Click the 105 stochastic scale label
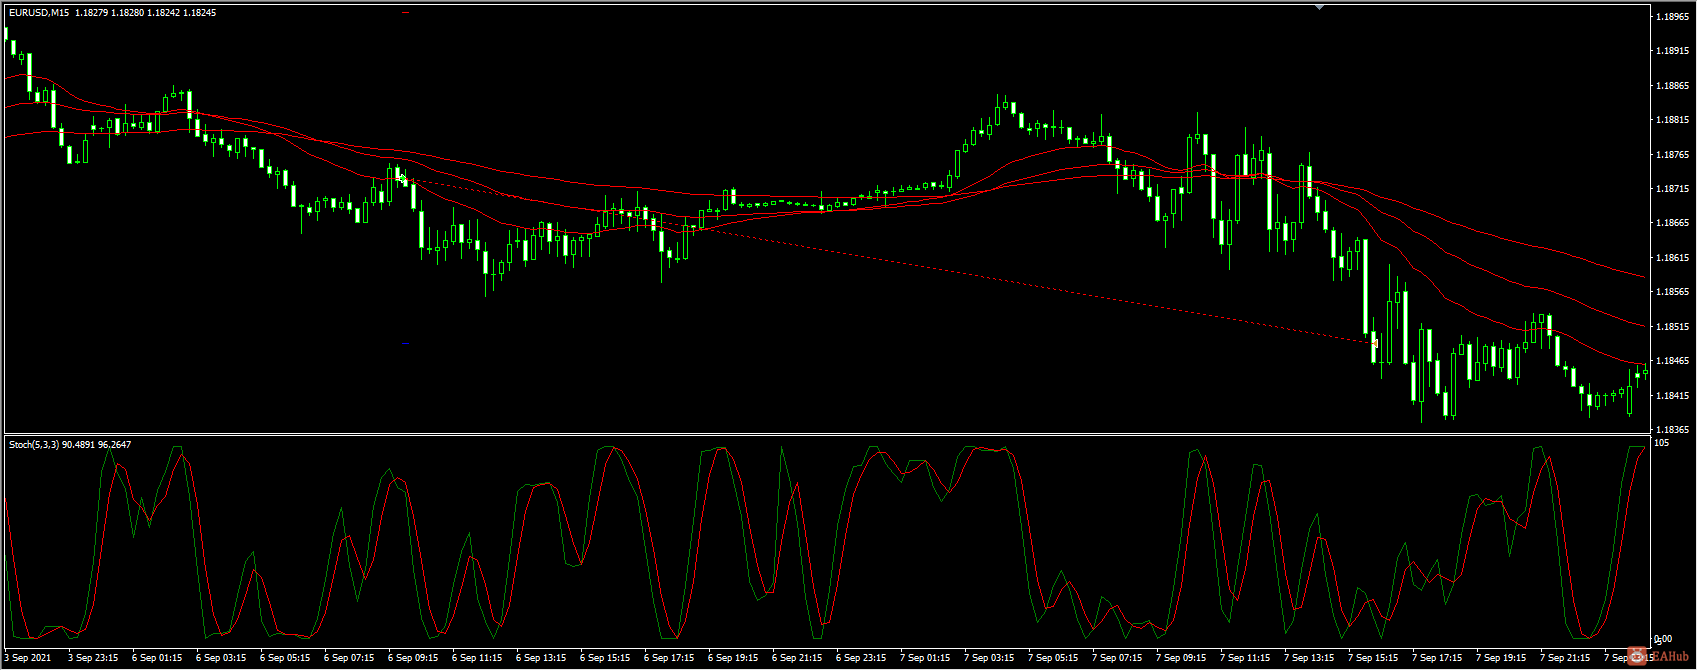The height and width of the screenshot is (671, 1698). tap(1662, 443)
